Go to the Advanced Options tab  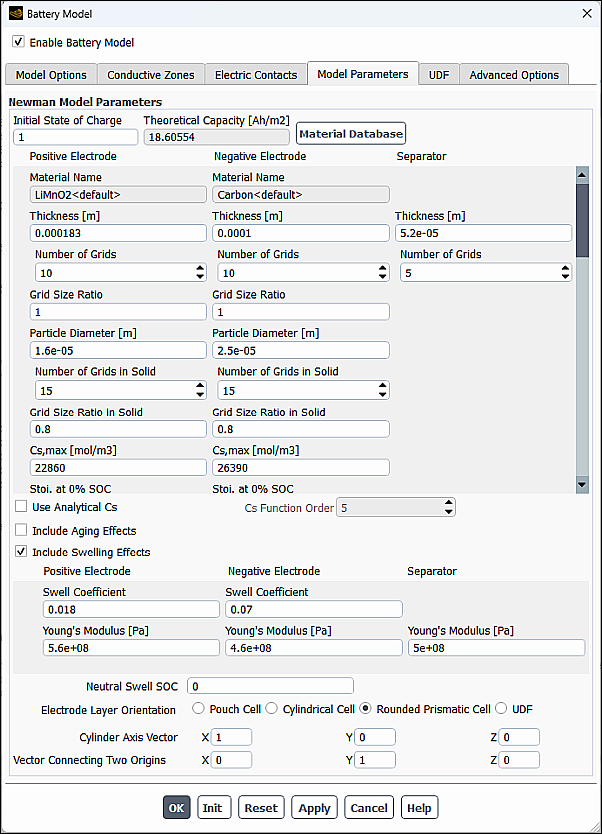point(515,74)
